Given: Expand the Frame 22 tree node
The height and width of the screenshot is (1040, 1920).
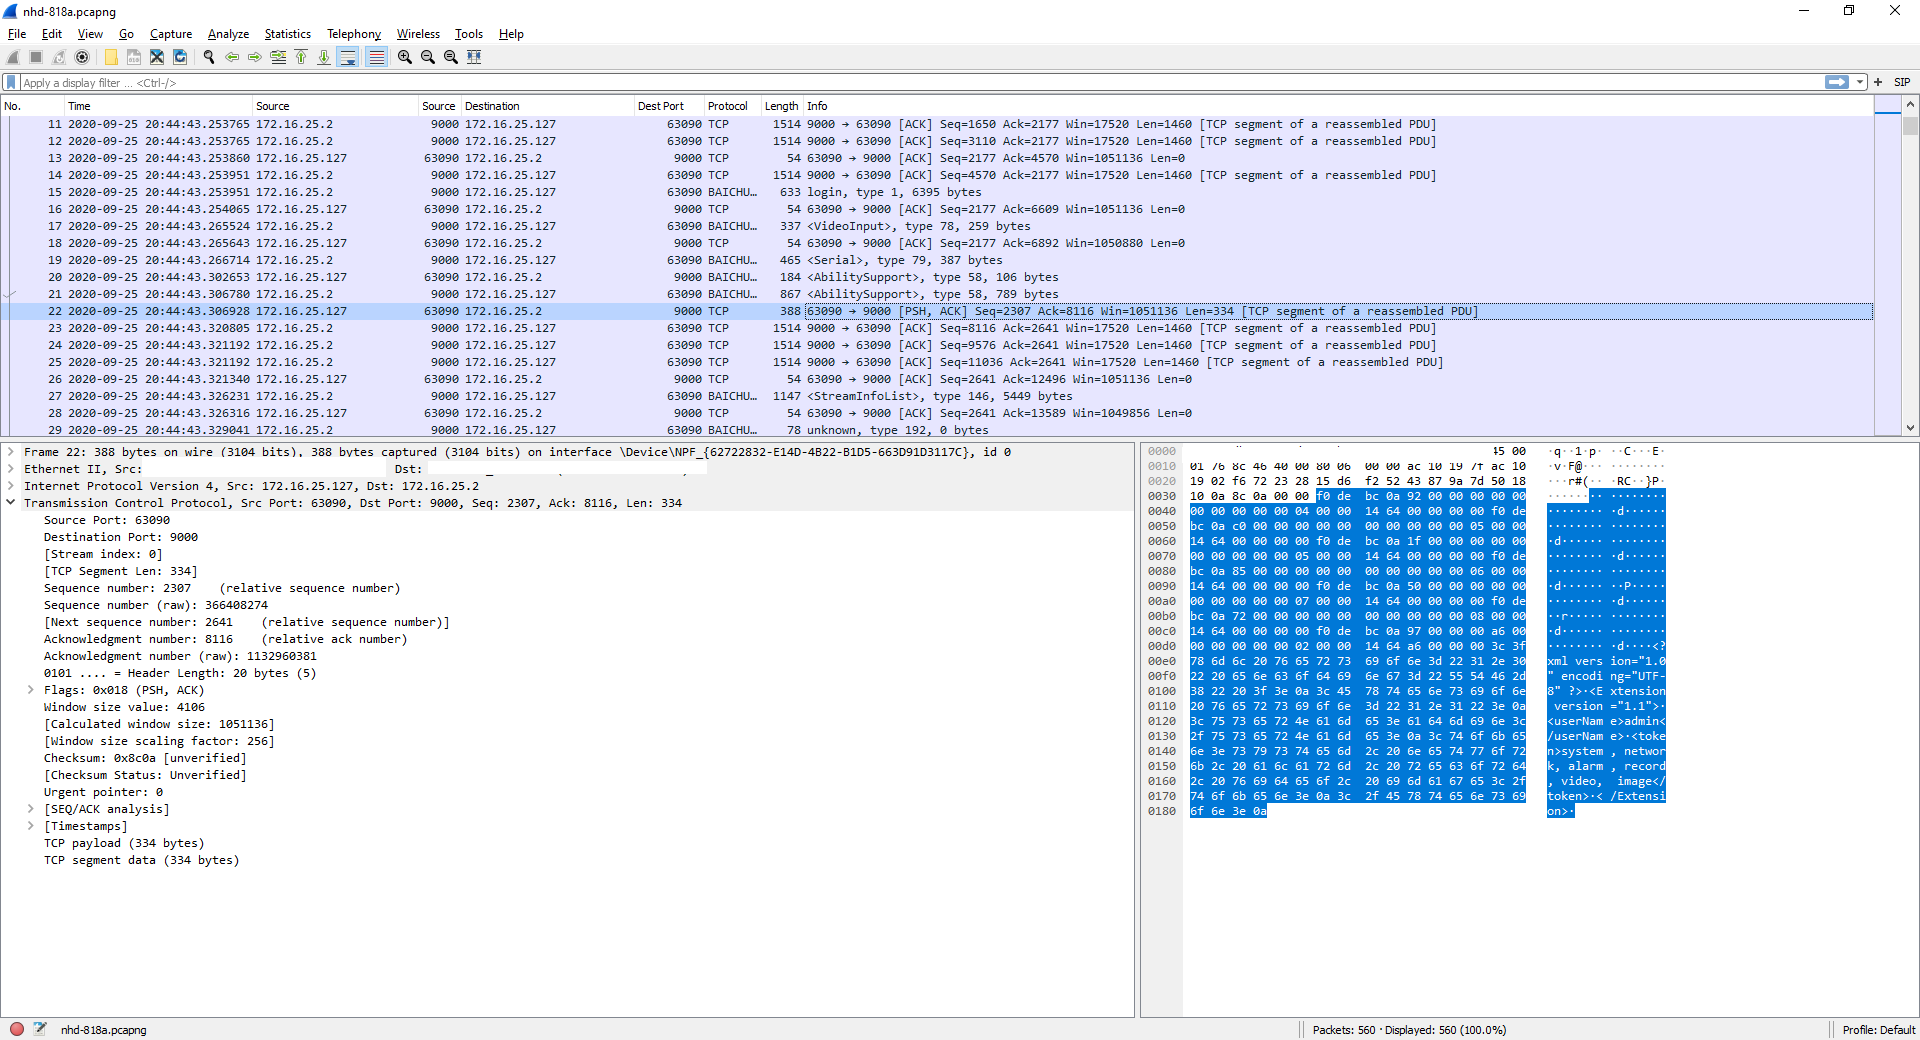Looking at the screenshot, I should click(x=11, y=452).
